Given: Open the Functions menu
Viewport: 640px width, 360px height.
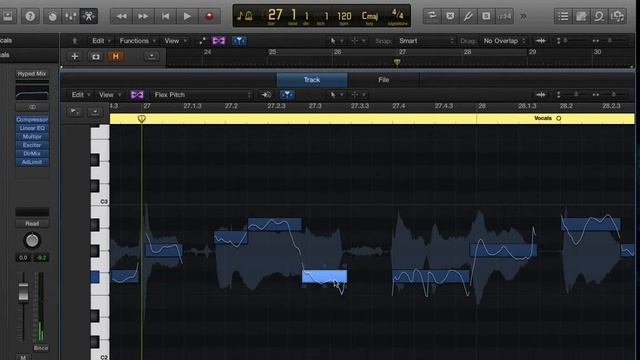Looking at the screenshot, I should click(x=138, y=41).
